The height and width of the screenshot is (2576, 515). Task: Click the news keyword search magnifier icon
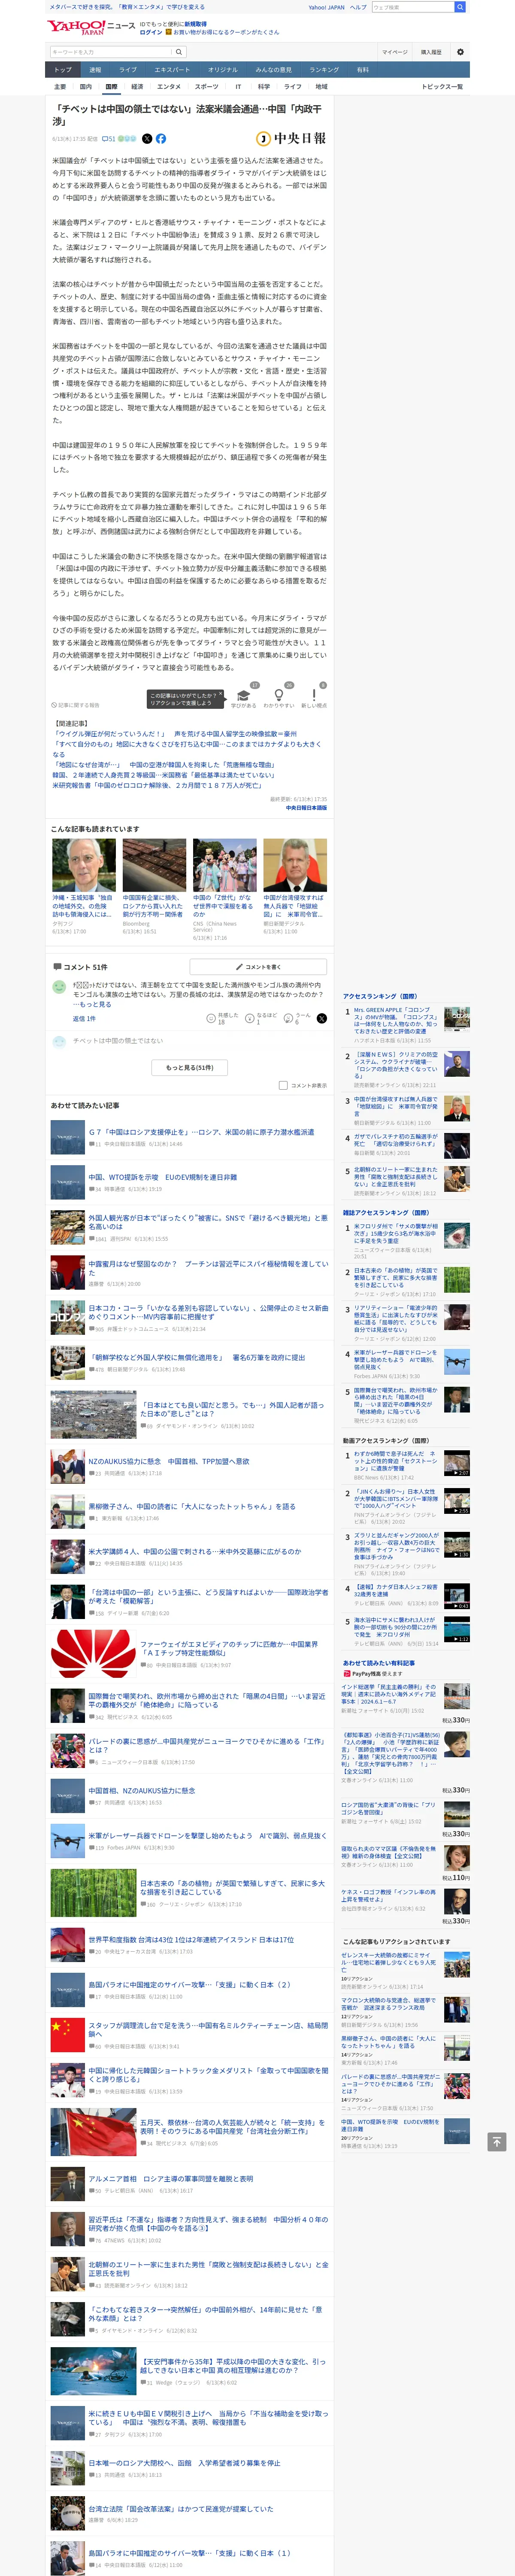coord(179,52)
